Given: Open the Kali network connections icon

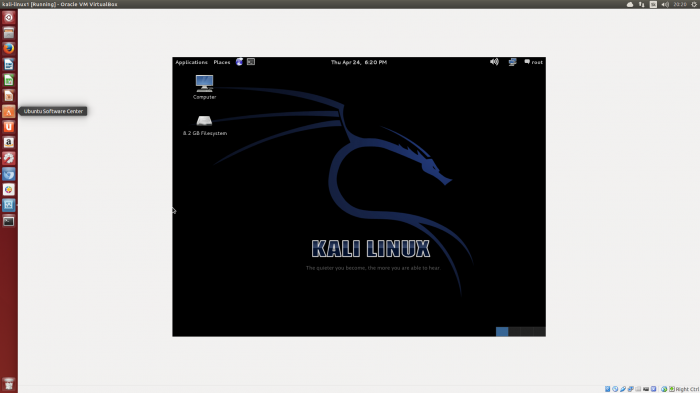Looking at the screenshot, I should (512, 62).
